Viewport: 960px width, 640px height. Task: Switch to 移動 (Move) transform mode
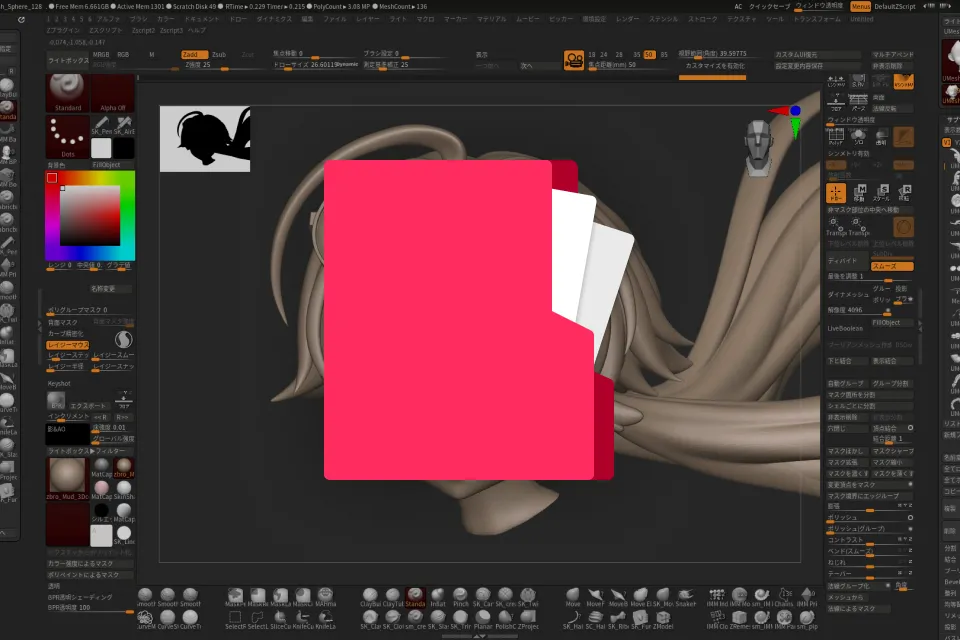pyautogui.click(x=860, y=192)
